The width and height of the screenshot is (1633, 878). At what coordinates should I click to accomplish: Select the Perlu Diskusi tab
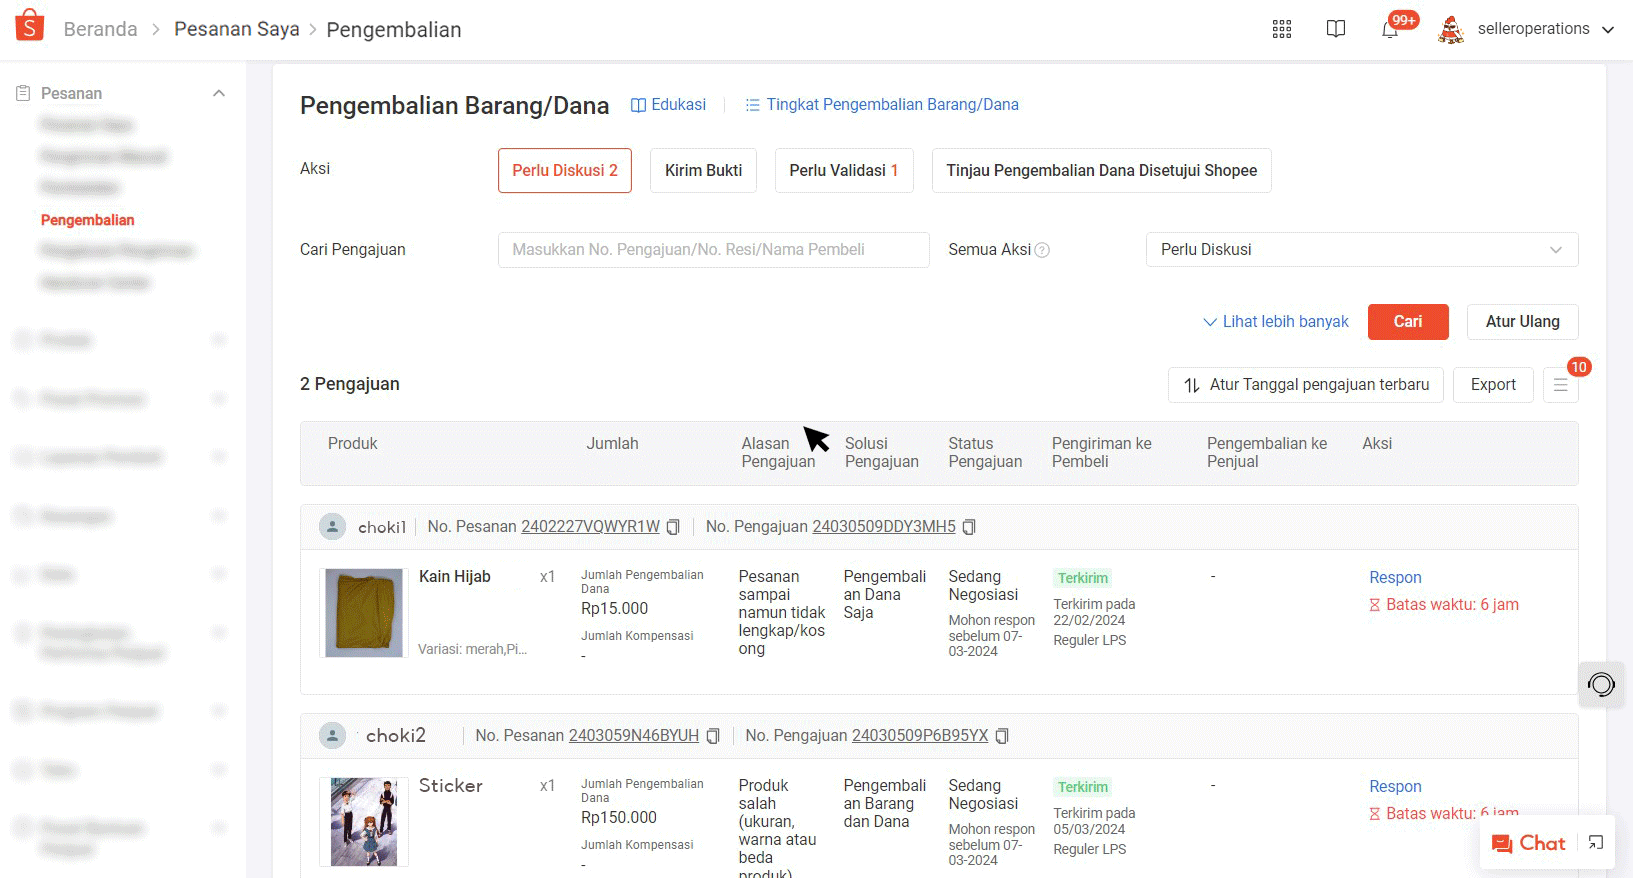tap(564, 171)
